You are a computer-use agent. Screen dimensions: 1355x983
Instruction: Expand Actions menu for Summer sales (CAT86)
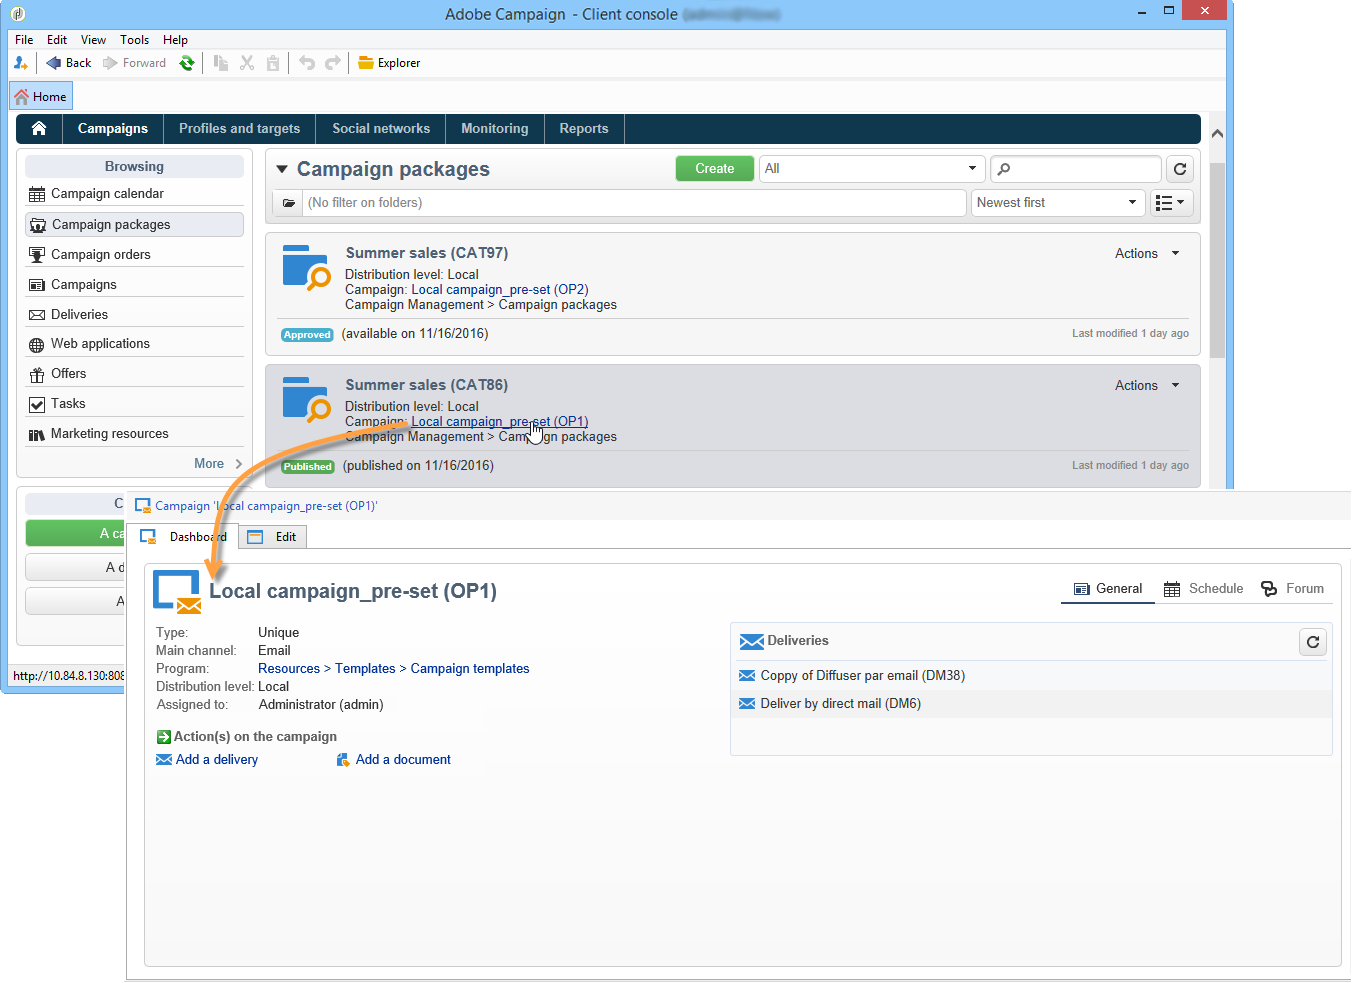(1148, 386)
